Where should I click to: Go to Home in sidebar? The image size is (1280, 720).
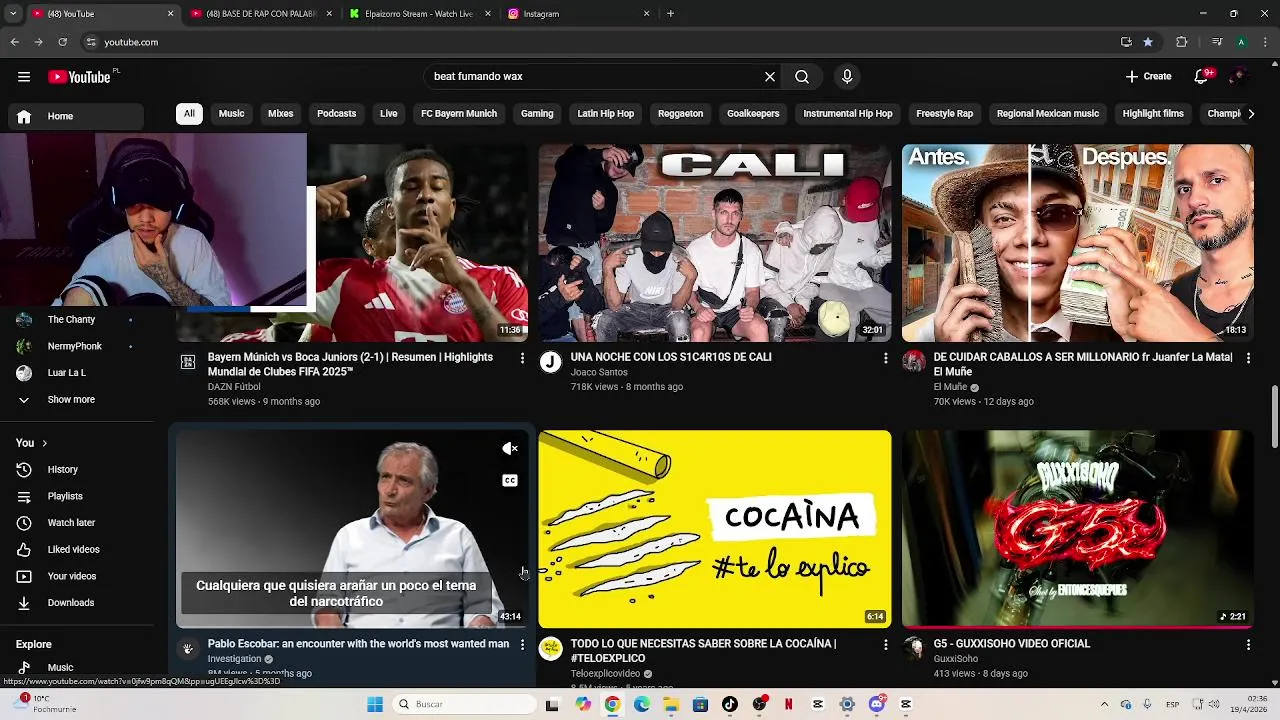(77, 116)
